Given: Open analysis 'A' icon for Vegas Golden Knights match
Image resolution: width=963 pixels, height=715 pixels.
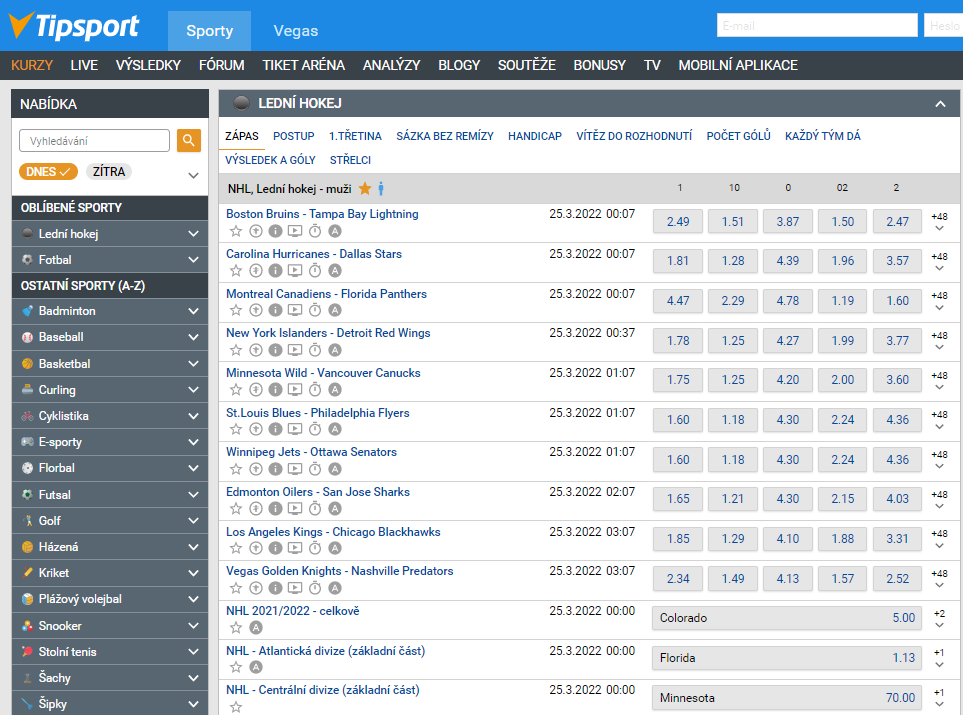Looking at the screenshot, I should point(335,588).
